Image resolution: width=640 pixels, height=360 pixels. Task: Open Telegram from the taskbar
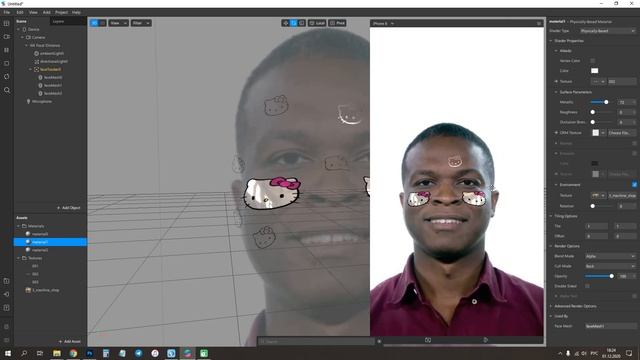tap(138, 353)
